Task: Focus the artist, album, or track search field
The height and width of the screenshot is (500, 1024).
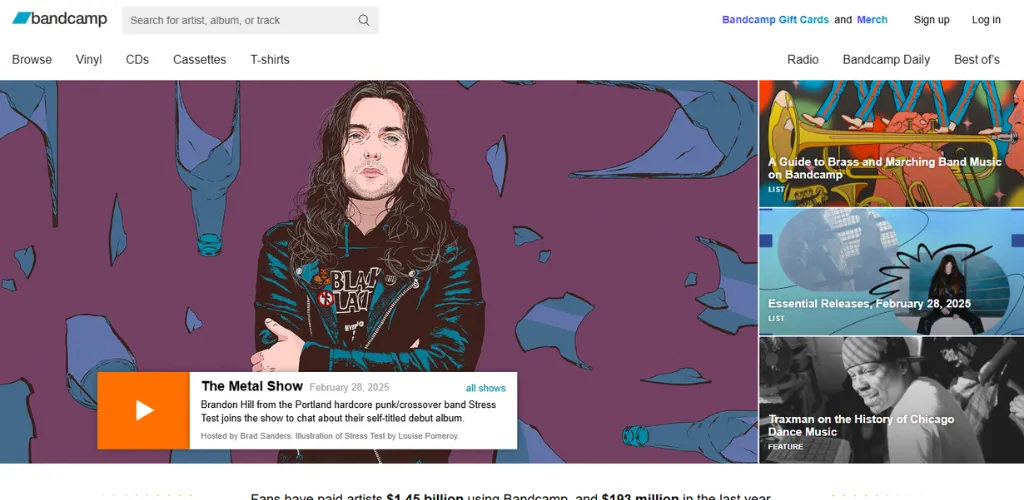Action: point(250,20)
